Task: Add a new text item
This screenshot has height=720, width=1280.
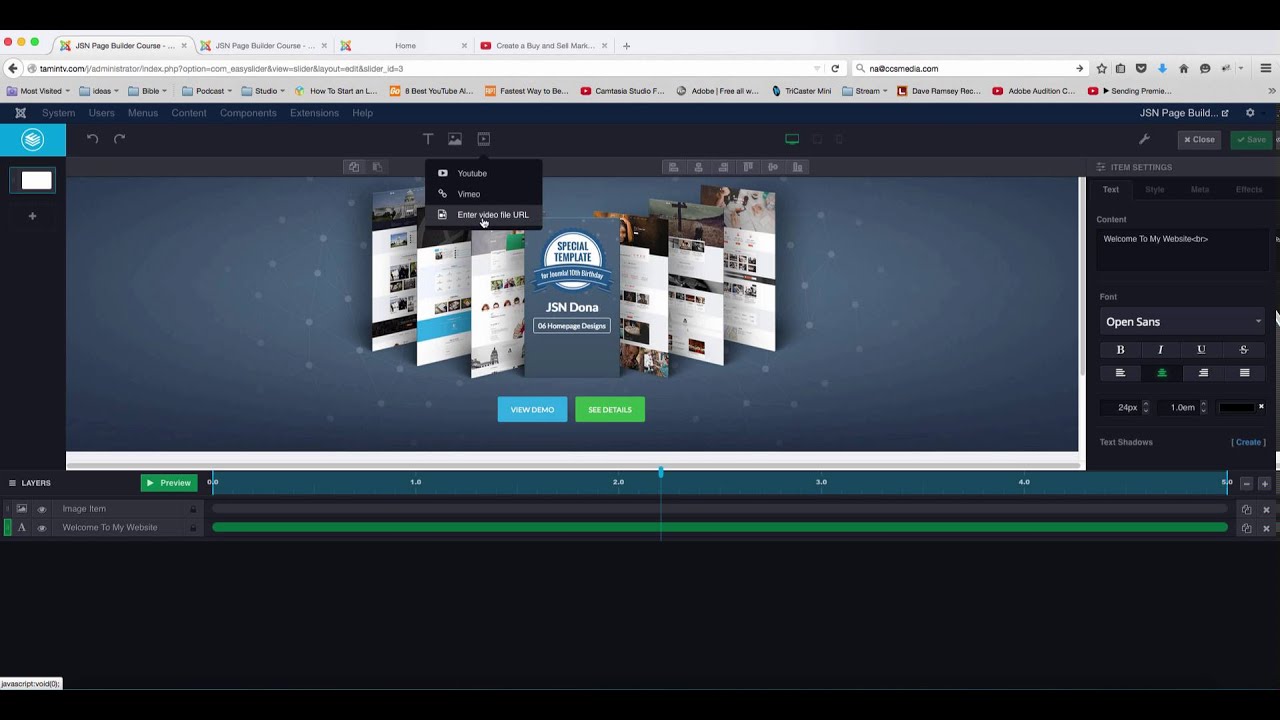Action: point(428,139)
